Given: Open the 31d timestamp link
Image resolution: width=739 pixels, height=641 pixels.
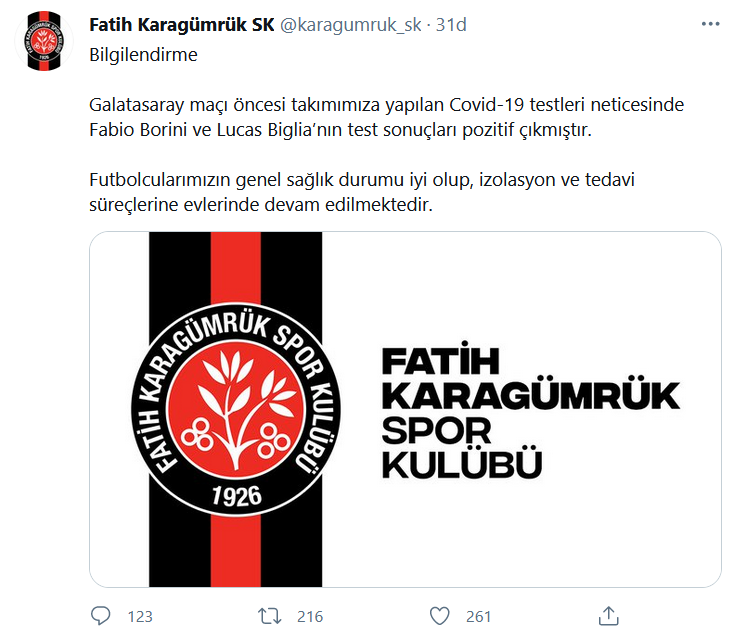Looking at the screenshot, I should point(451,25).
